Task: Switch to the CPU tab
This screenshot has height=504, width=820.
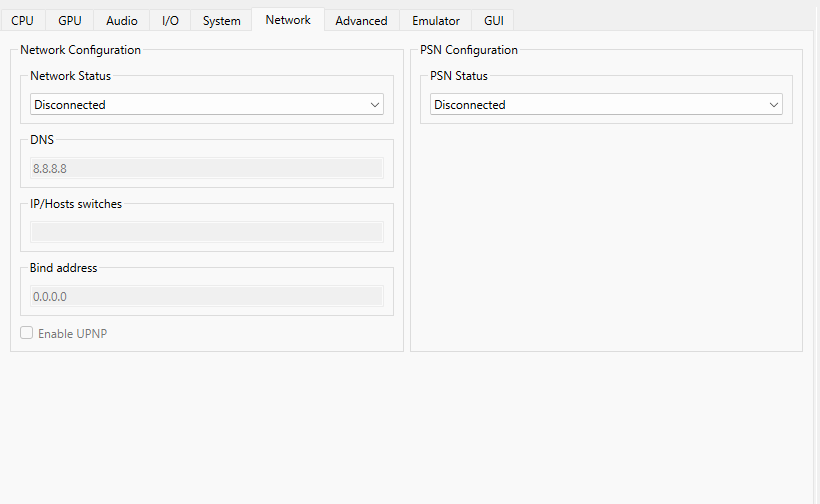Action: [x=22, y=21]
